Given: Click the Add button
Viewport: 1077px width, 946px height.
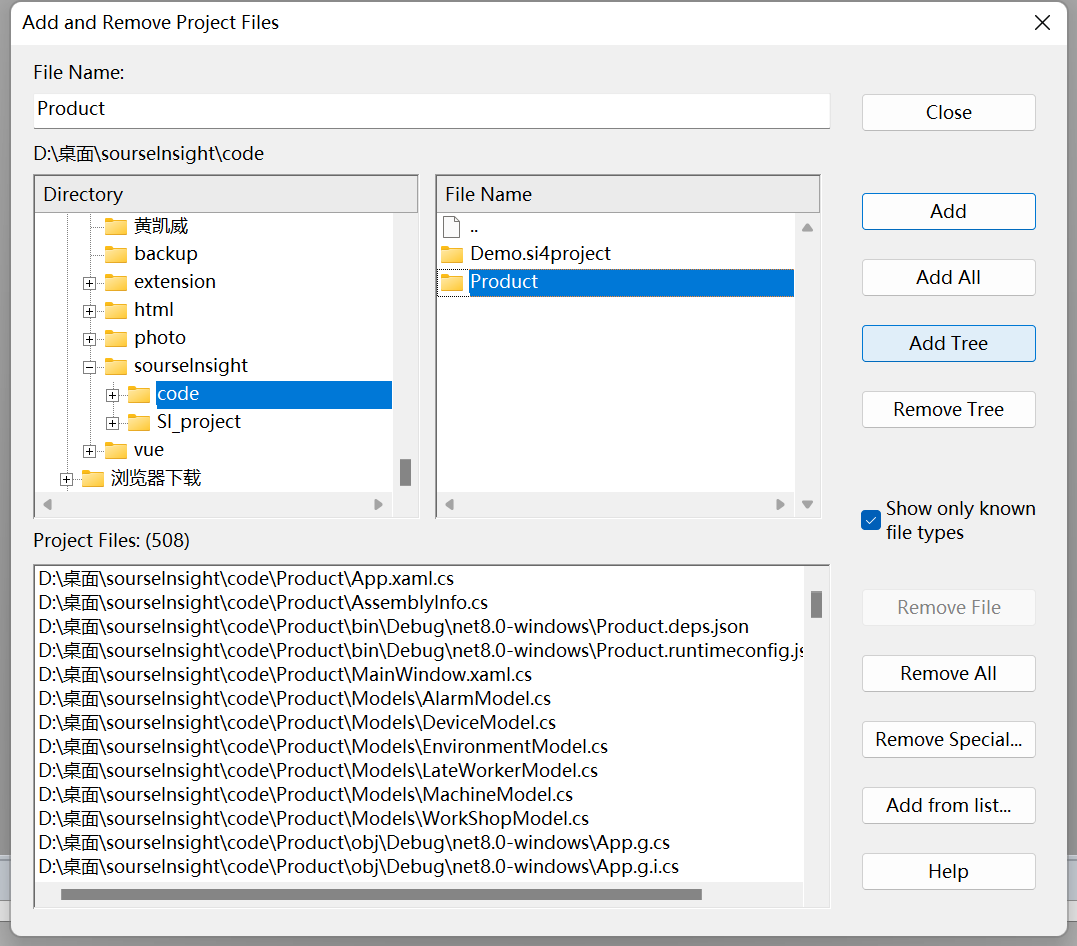Looking at the screenshot, I should pyautogui.click(x=949, y=211).
